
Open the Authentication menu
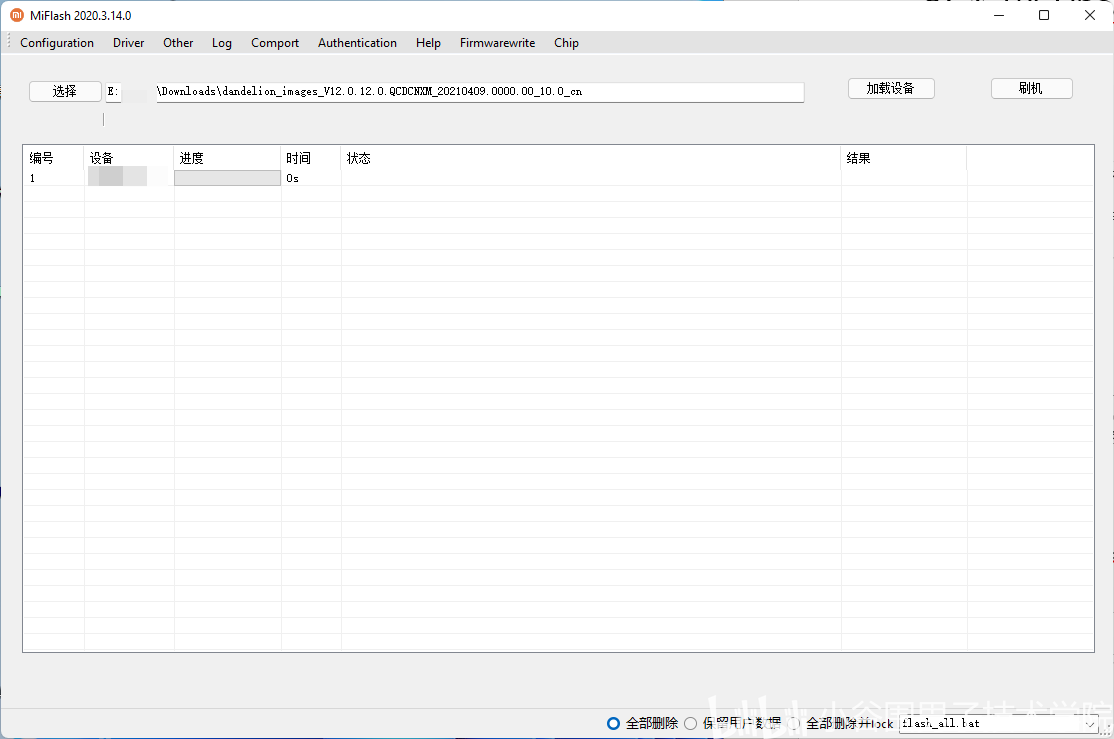coord(357,43)
